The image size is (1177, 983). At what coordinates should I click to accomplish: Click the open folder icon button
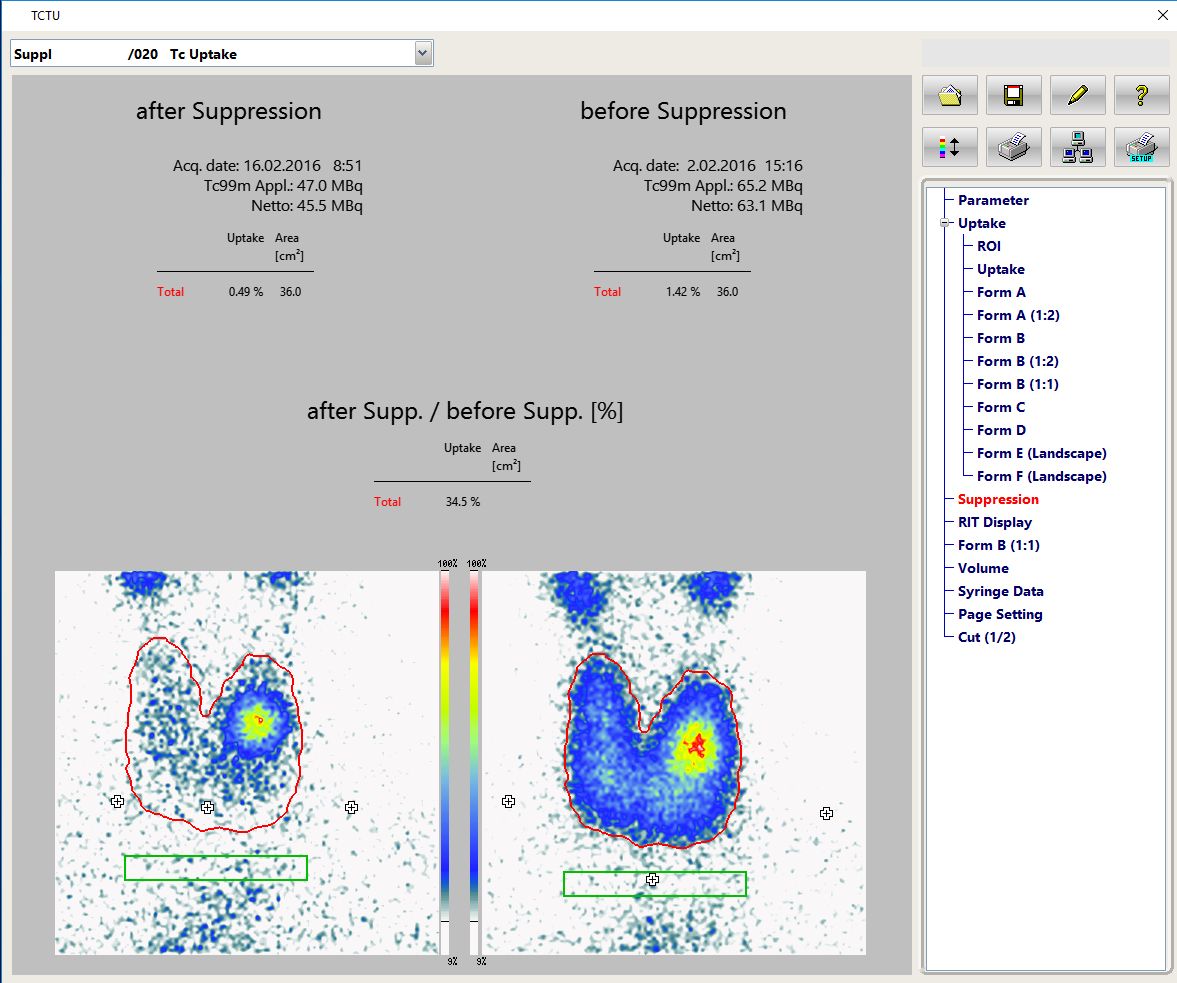950,95
